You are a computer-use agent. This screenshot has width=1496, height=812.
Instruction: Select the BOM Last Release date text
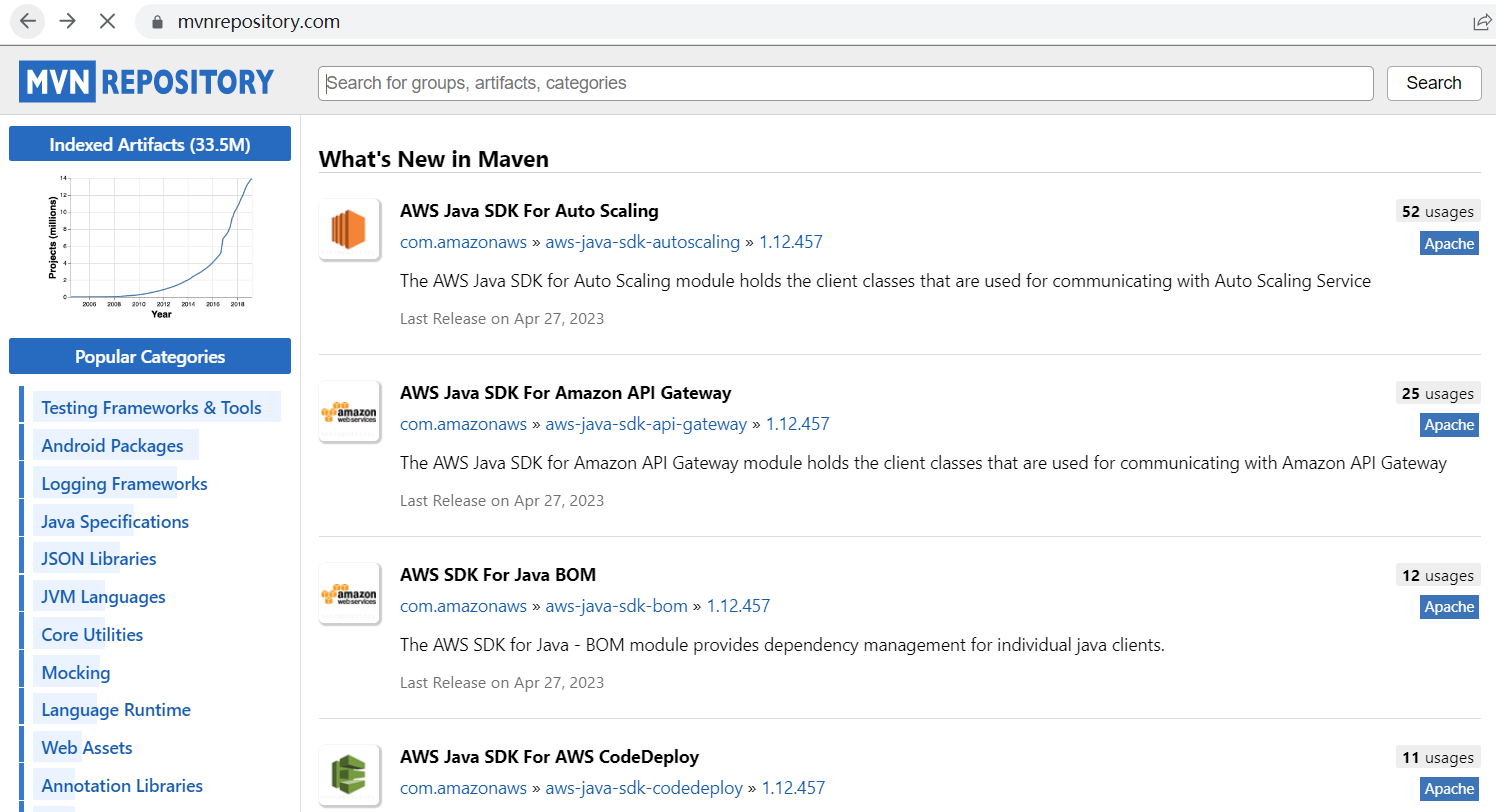502,683
